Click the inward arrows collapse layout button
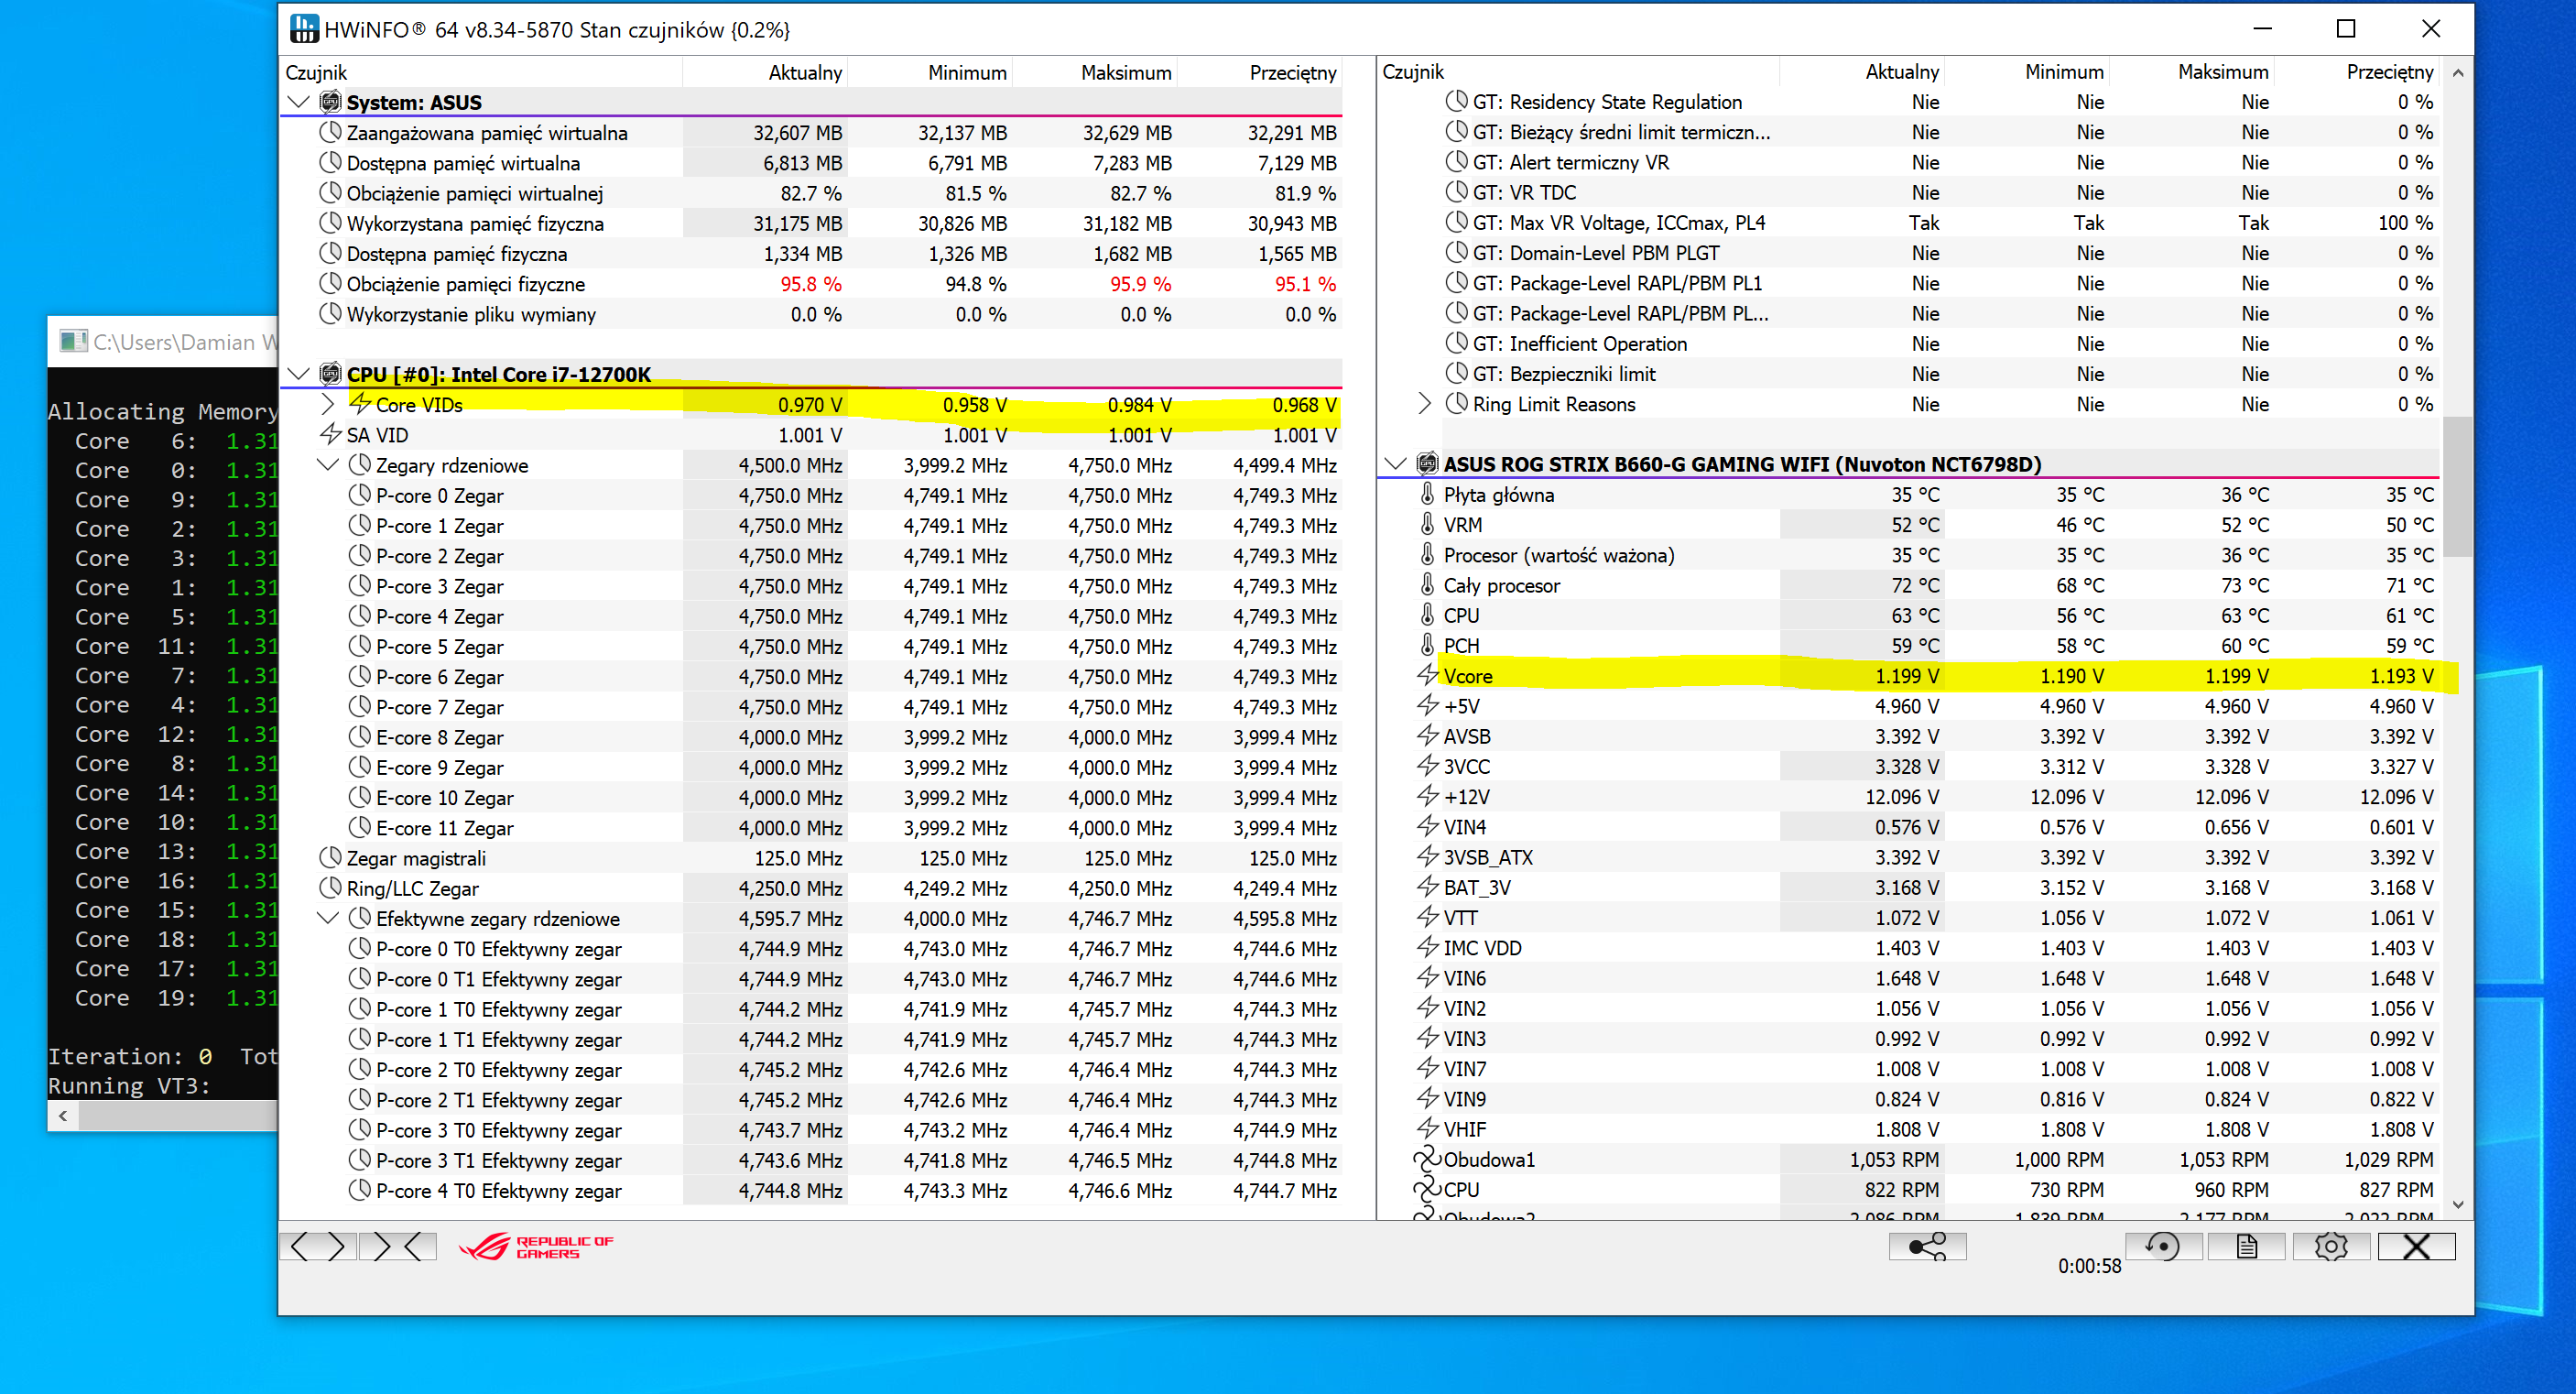 [398, 1246]
